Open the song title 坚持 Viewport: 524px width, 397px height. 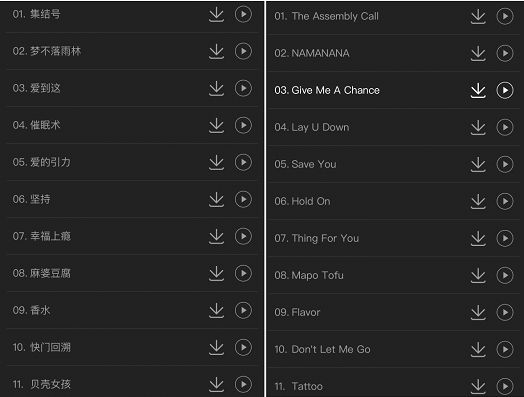40,200
